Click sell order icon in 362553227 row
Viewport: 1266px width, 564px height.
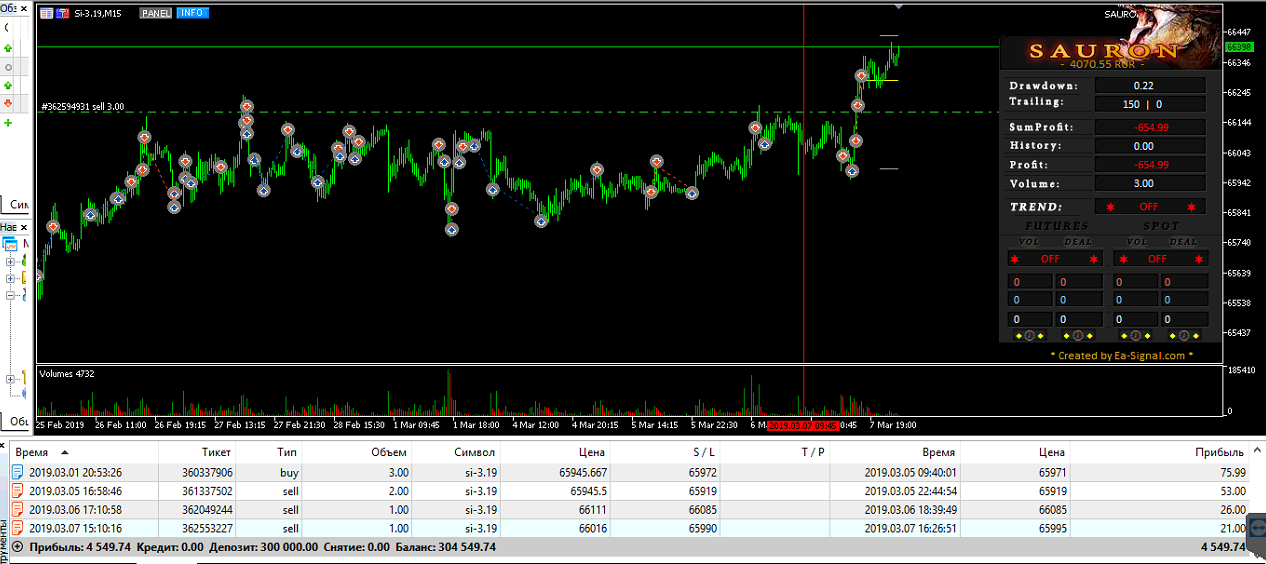17,528
